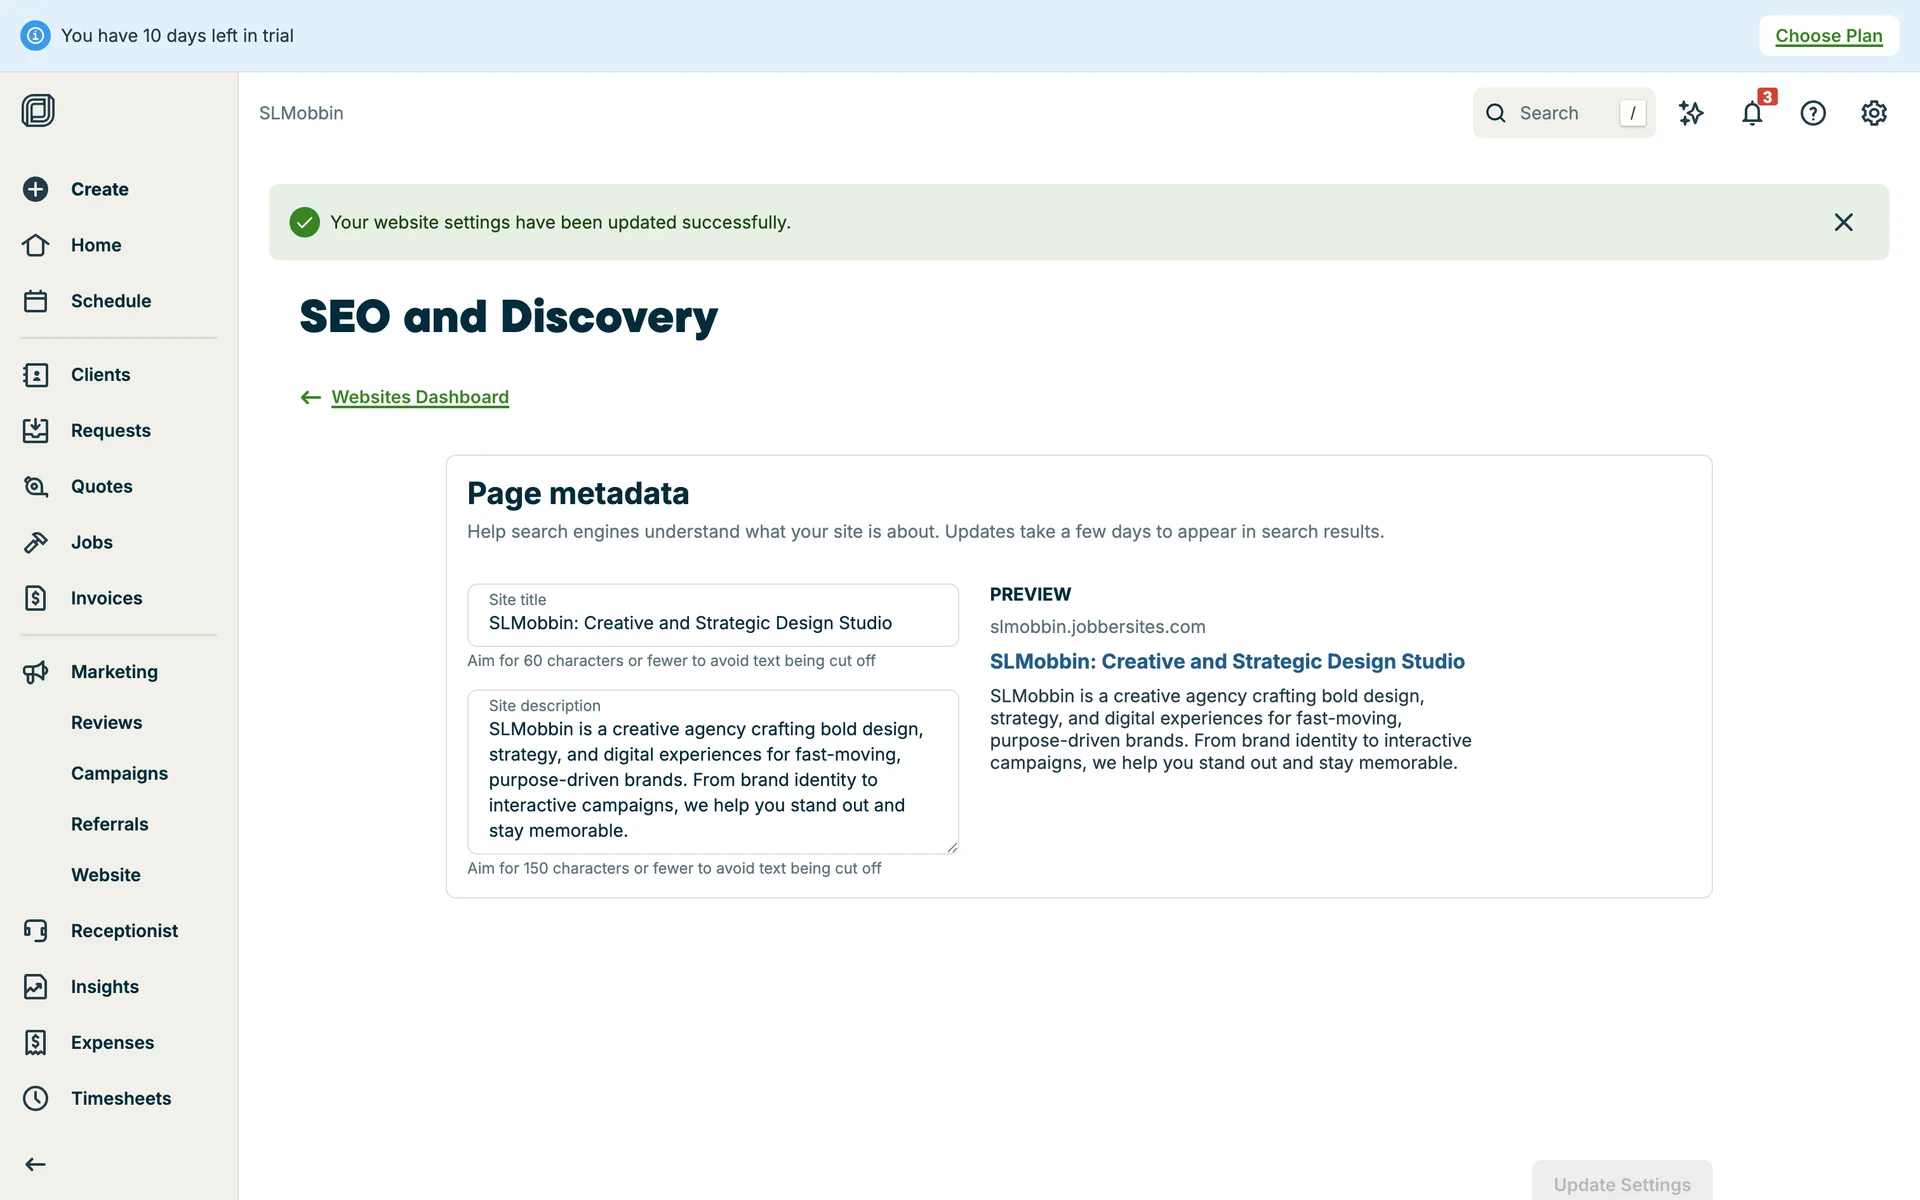This screenshot has width=1920, height=1200.
Task: Open the help question mark icon
Action: (1813, 113)
